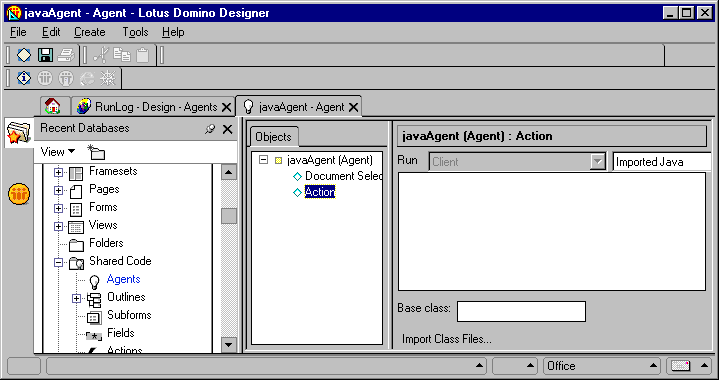Collapse the Shared Code tree node

(58, 263)
